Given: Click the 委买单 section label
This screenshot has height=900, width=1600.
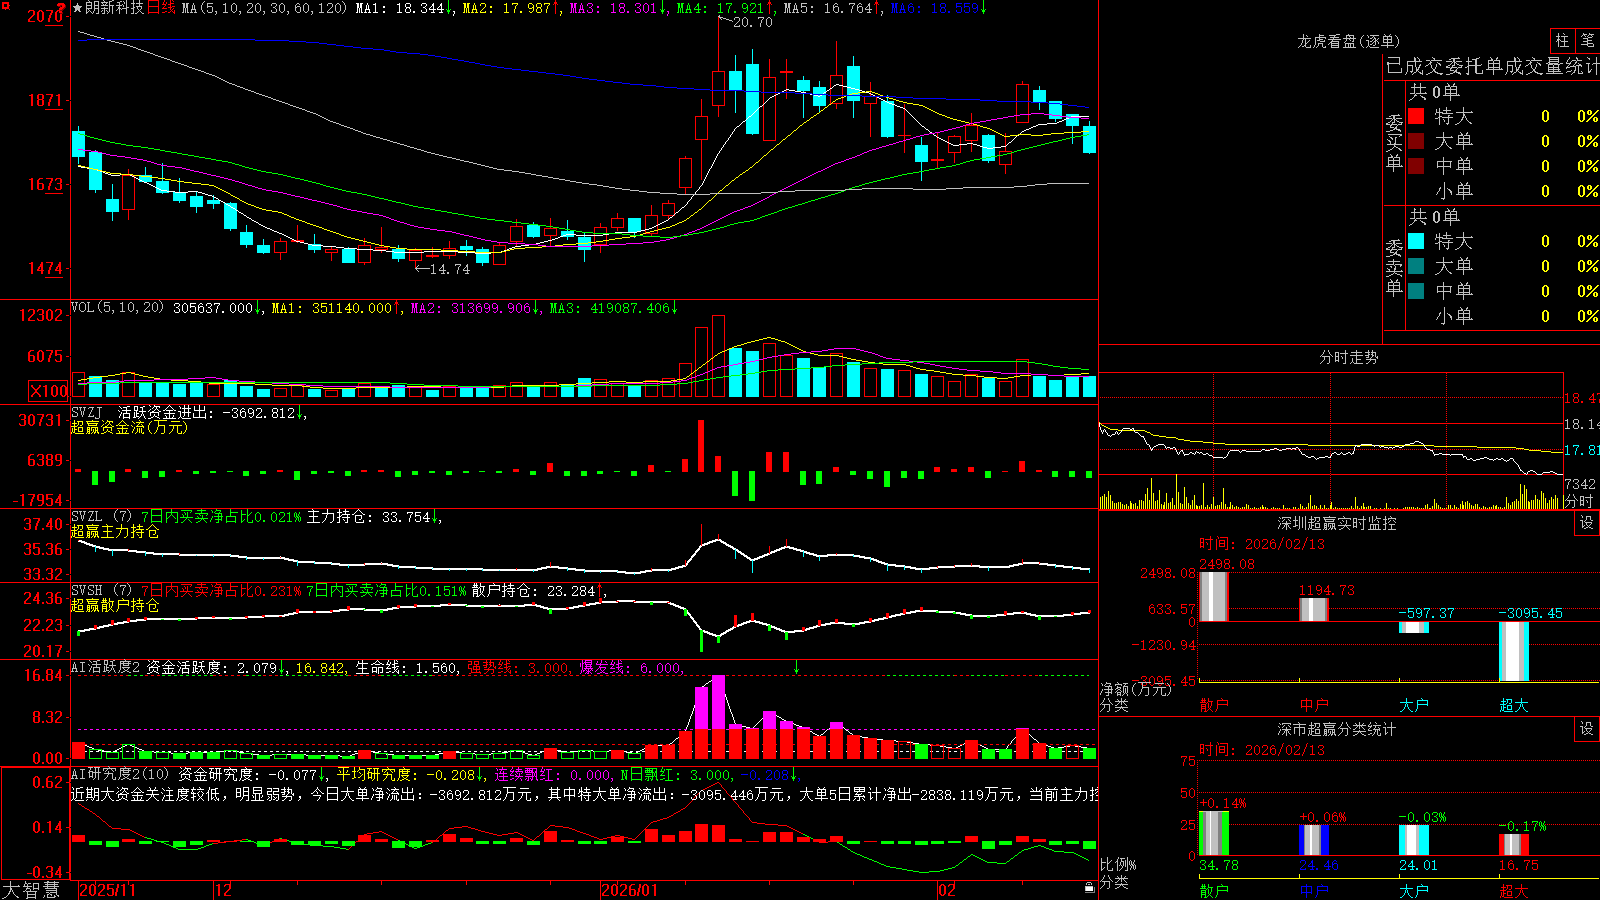Looking at the screenshot, I should (1394, 142).
